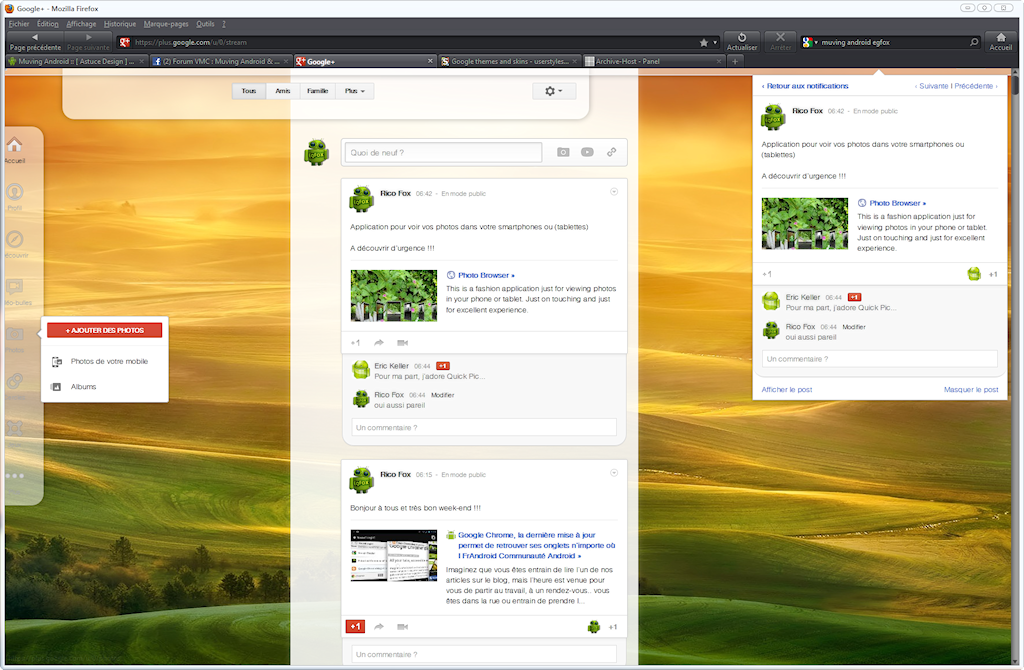Open the Affichage menu
Screen dimensions: 1024x670
tap(81, 24)
